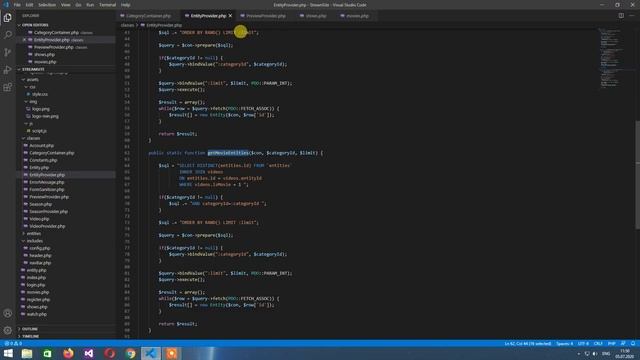Open the Terminal menu
Viewport: 640px width, 360px height.
pos(107,5)
